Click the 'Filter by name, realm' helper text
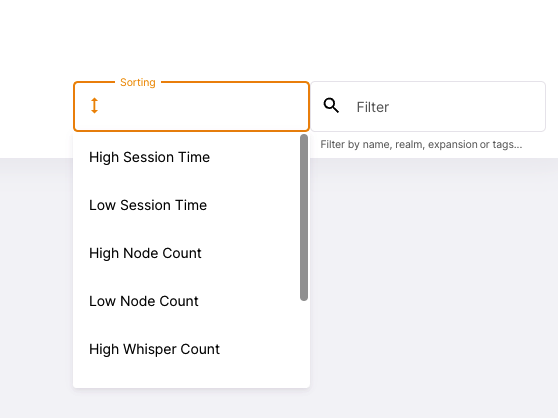The image size is (558, 418). [421, 144]
